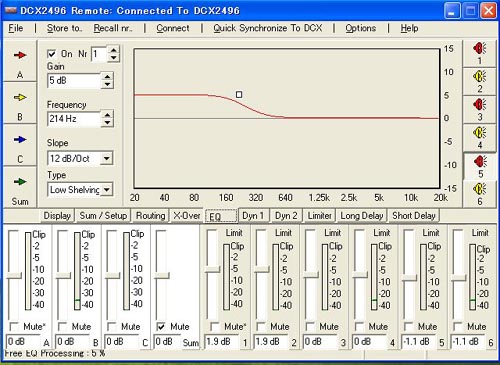Select output 4 speaker icon

pos(479,133)
